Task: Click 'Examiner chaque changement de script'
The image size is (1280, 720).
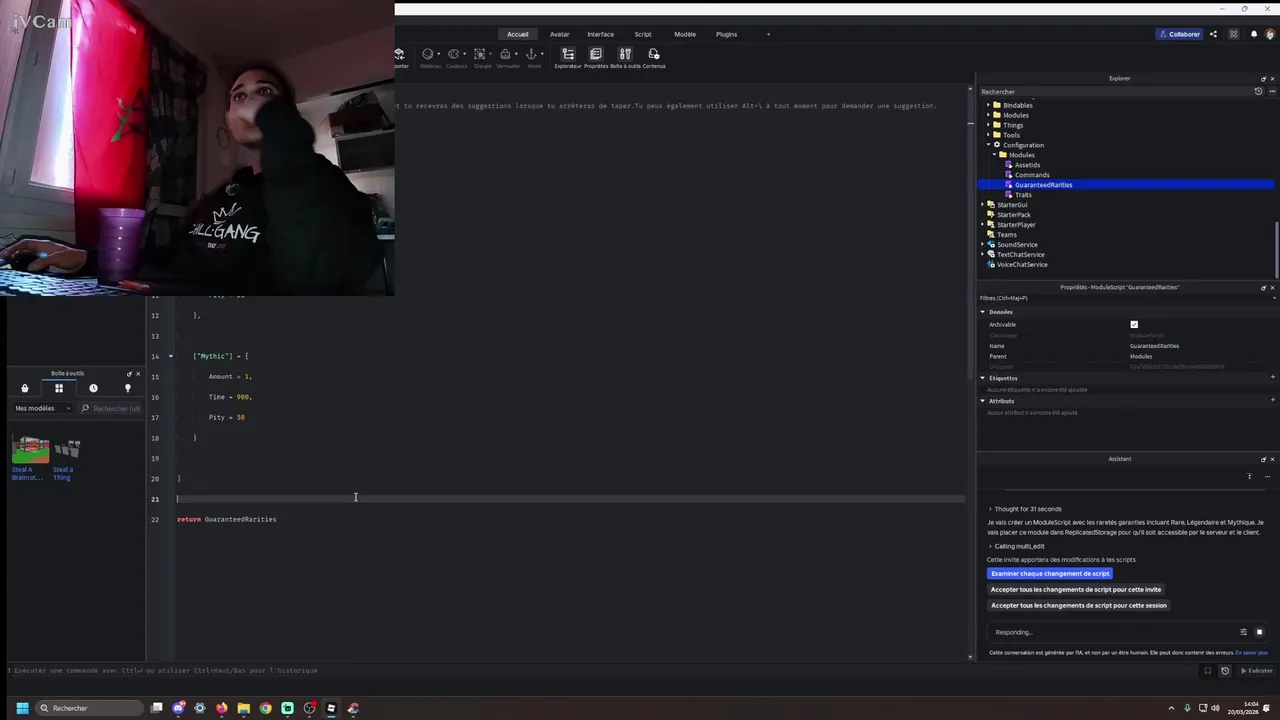Action: [1050, 574]
